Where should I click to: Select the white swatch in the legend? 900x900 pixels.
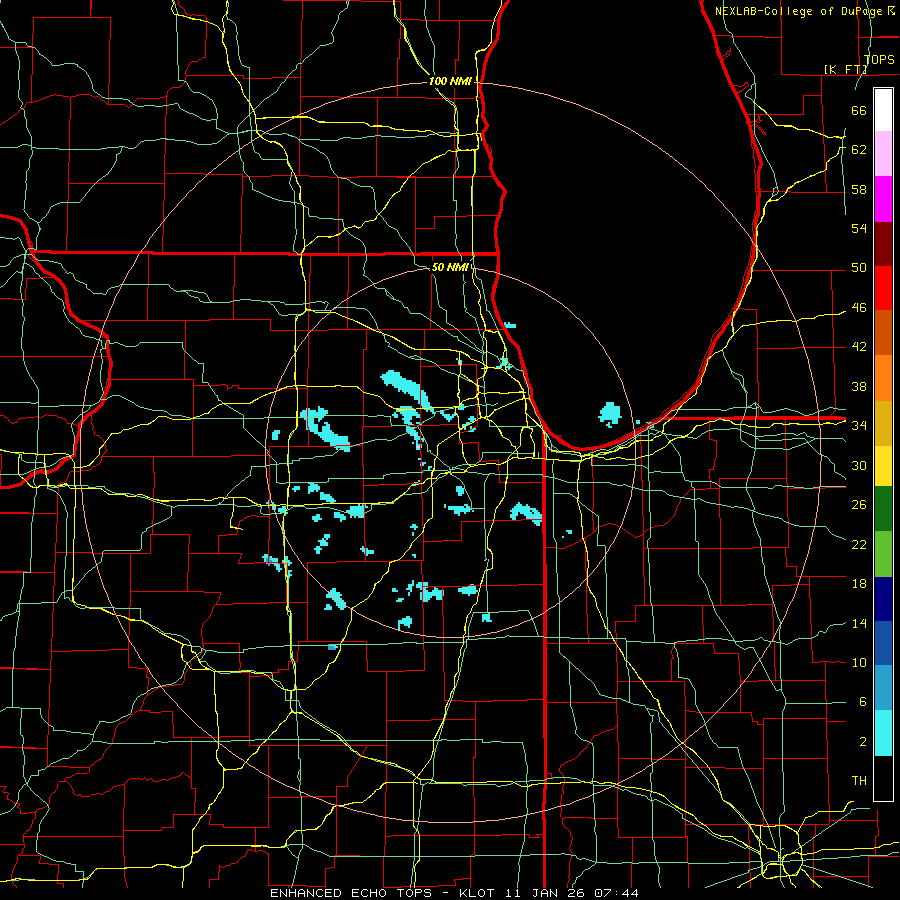coord(883,110)
